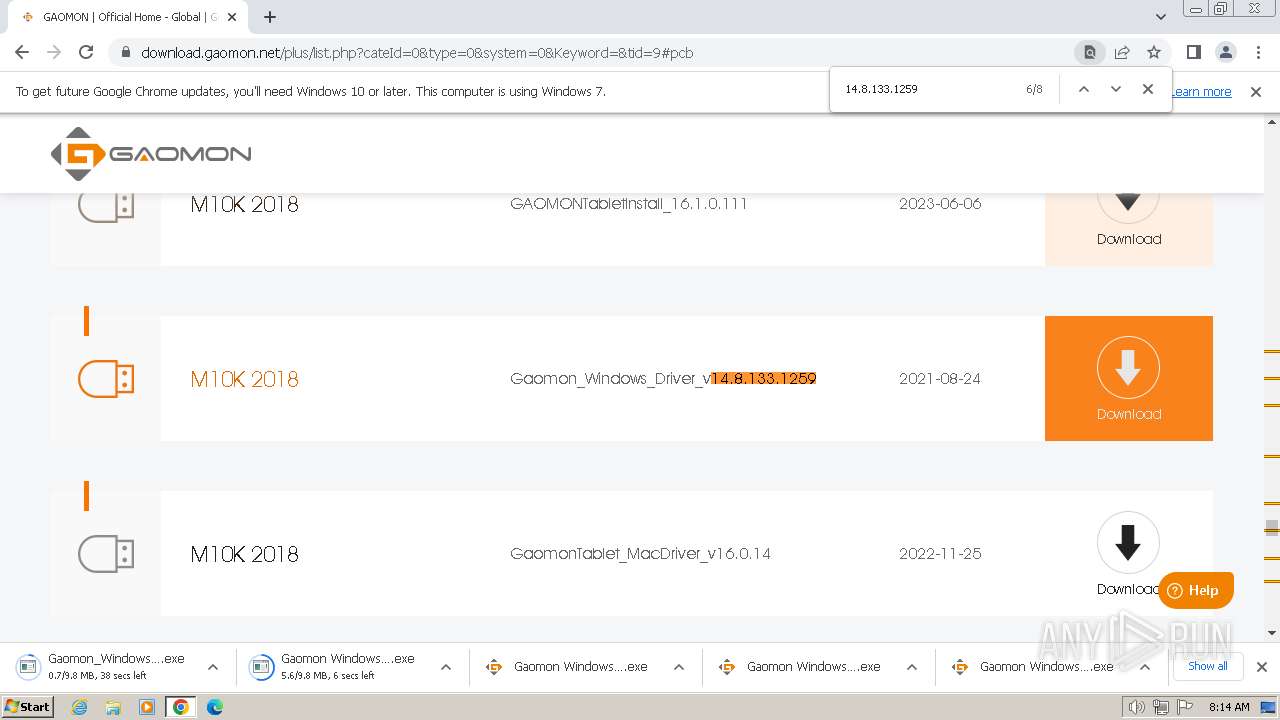Share this page using the share icon
Viewport: 1280px width, 720px height.
point(1122,53)
